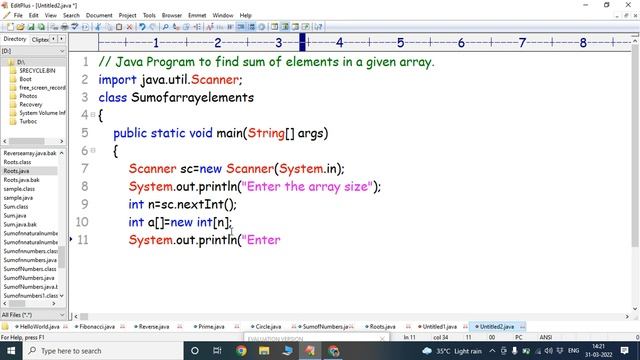Click the Print toolbar icon
Screen dimensions: 640x360
(x=64, y=27)
